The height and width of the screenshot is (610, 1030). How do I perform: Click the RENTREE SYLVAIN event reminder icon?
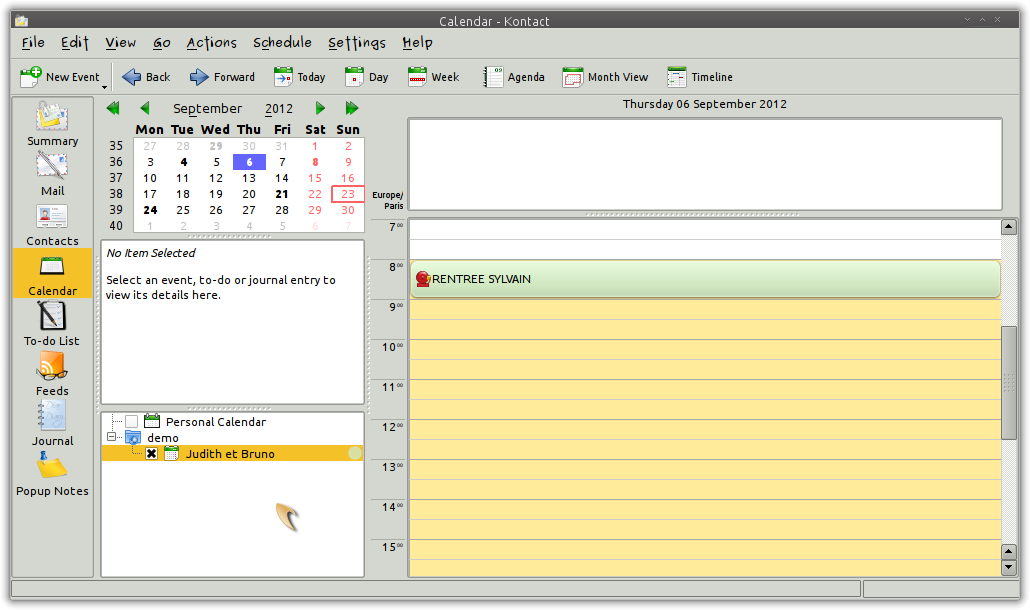[422, 279]
